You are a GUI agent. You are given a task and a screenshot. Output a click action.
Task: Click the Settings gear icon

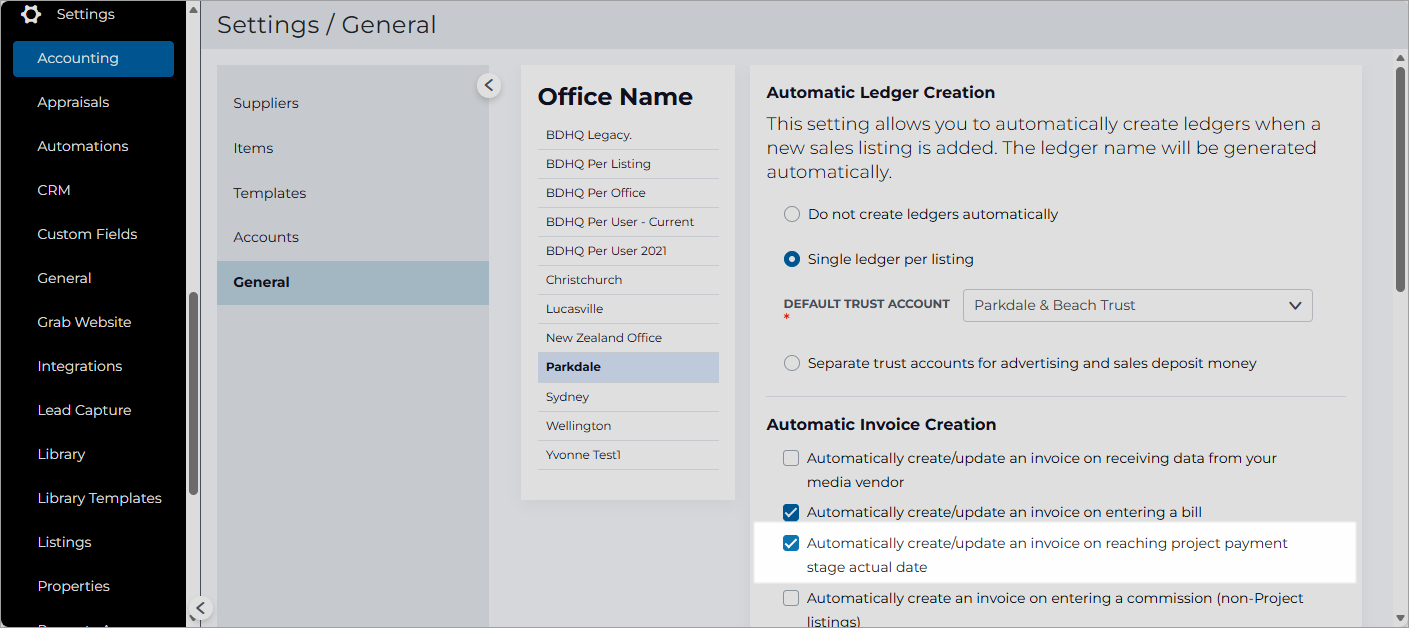pyautogui.click(x=31, y=14)
